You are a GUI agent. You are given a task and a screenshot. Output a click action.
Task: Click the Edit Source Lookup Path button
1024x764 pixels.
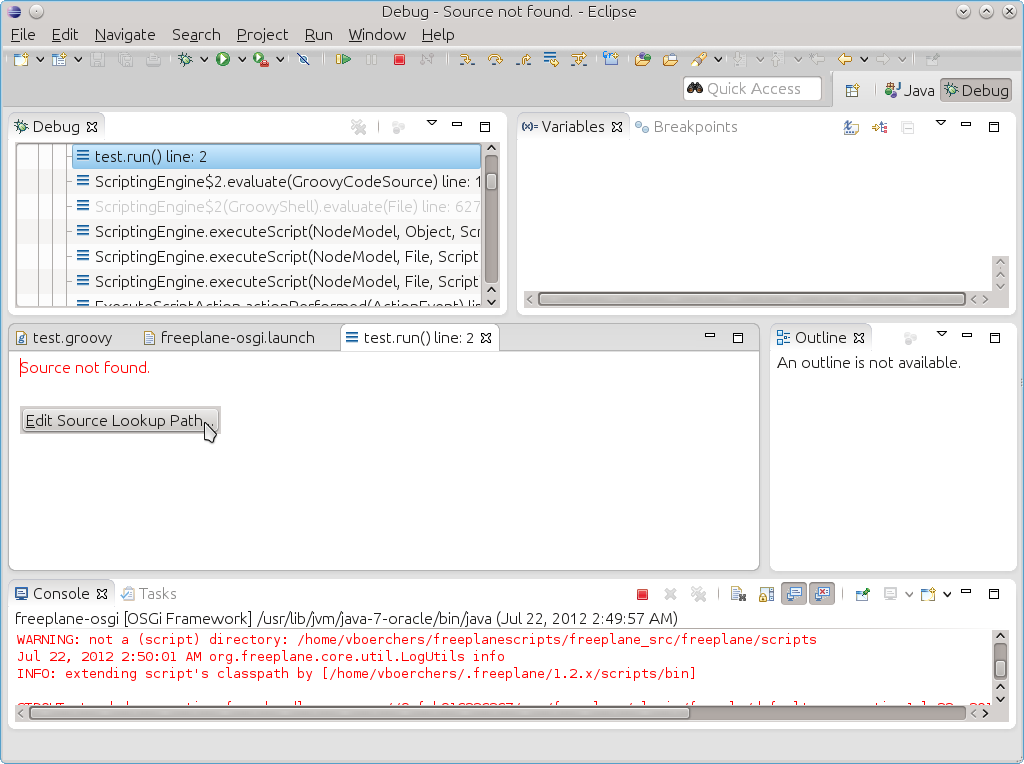[119, 421]
